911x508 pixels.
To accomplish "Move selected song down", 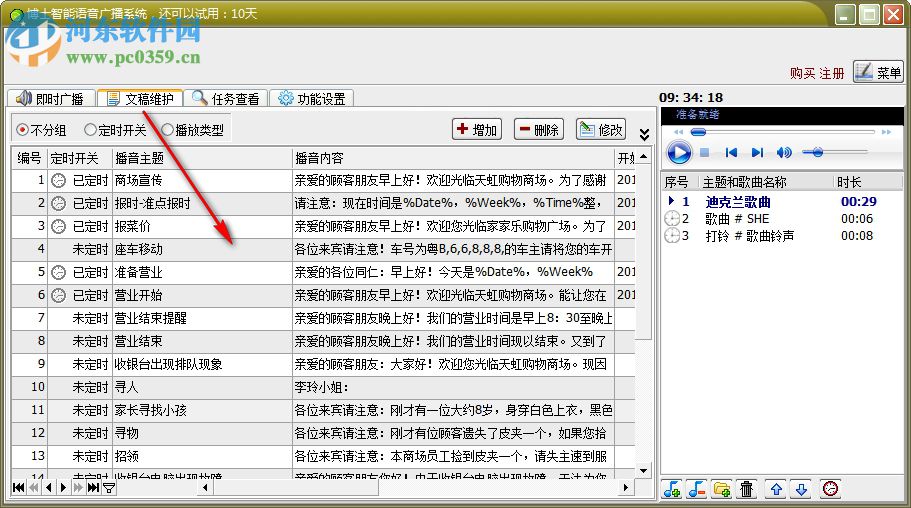I will [801, 489].
